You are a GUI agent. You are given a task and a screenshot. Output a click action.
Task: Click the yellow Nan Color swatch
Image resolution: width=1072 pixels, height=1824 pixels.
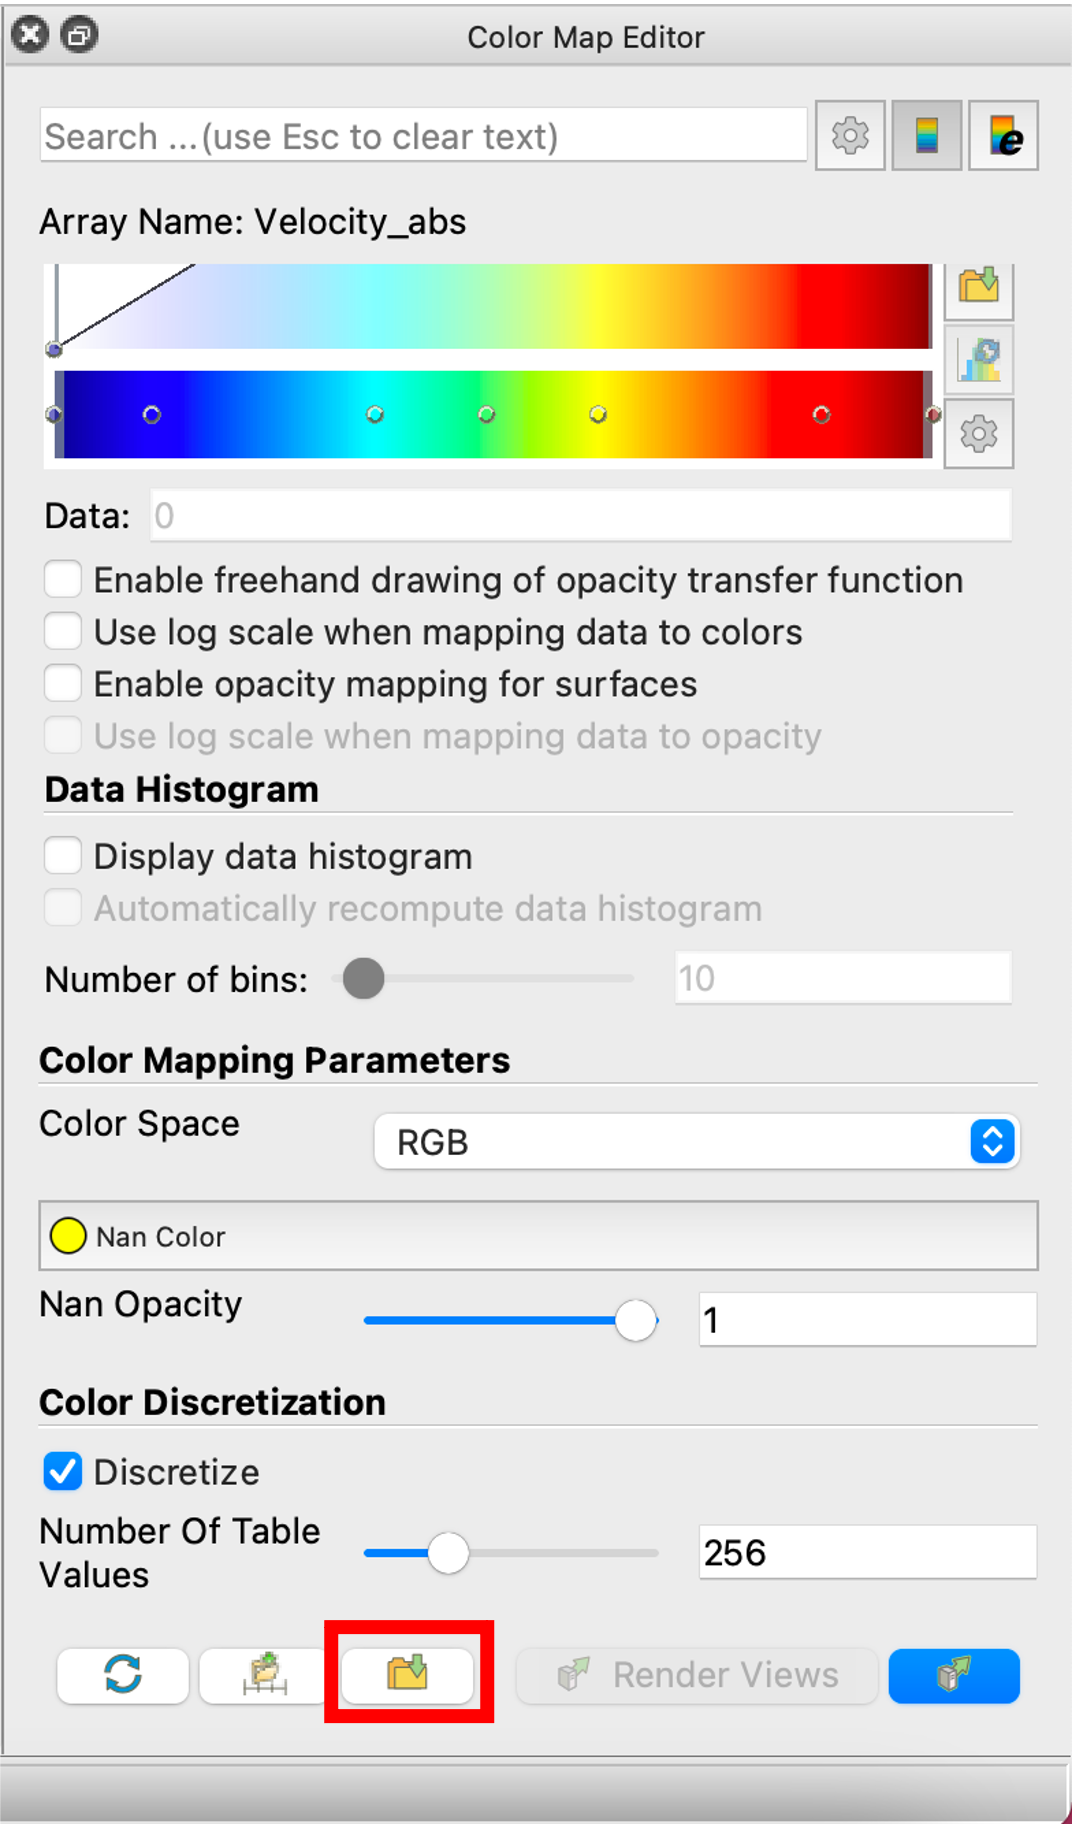(x=68, y=1236)
